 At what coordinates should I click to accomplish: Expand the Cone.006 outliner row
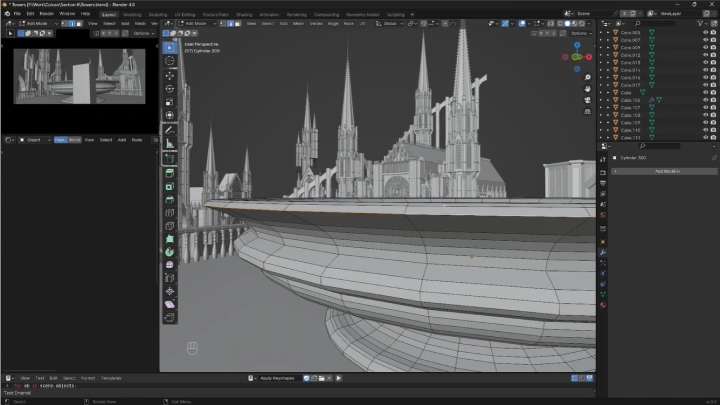(608, 33)
